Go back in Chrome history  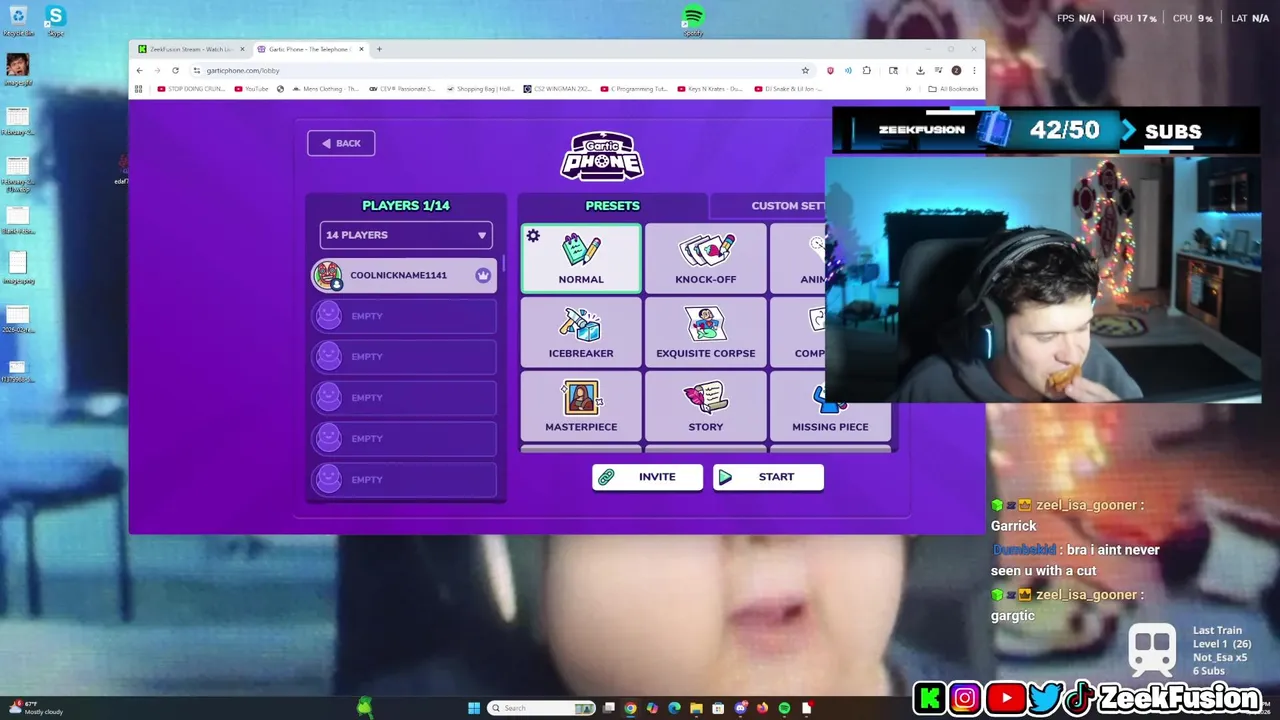click(x=139, y=70)
